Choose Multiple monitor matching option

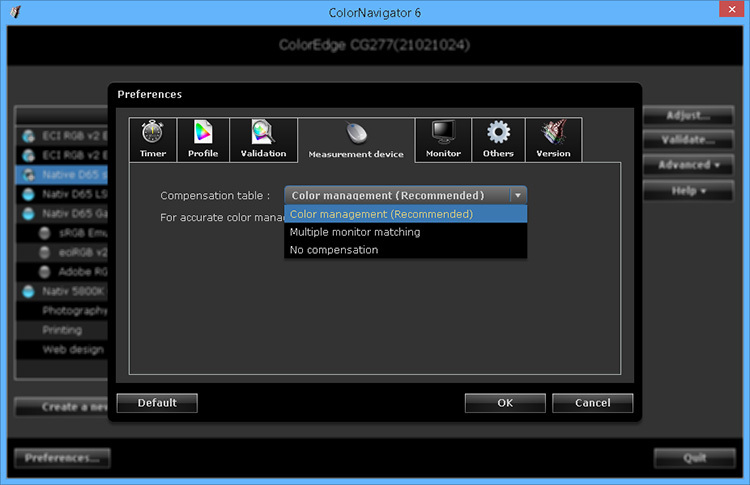[406, 232]
